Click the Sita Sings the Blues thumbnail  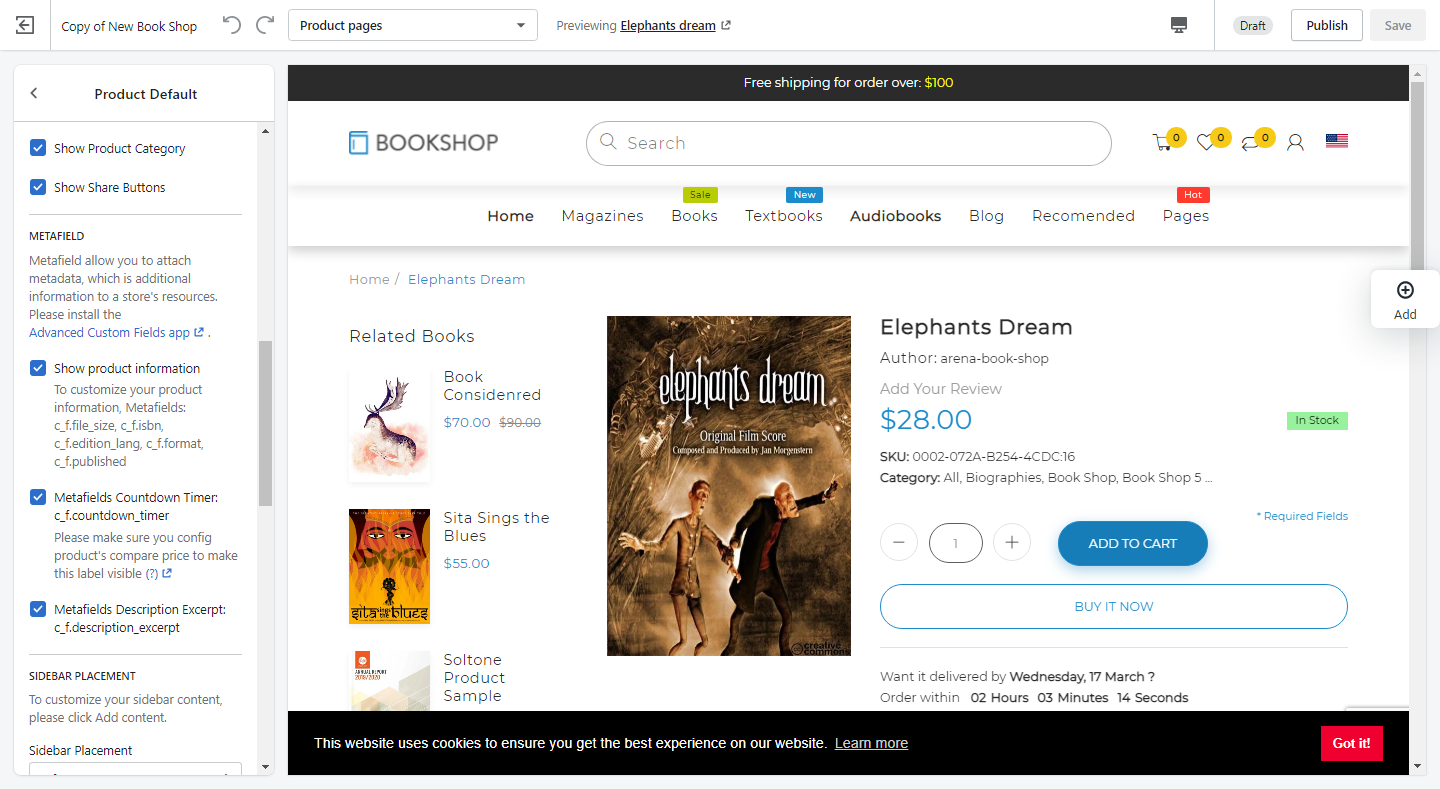(x=390, y=566)
